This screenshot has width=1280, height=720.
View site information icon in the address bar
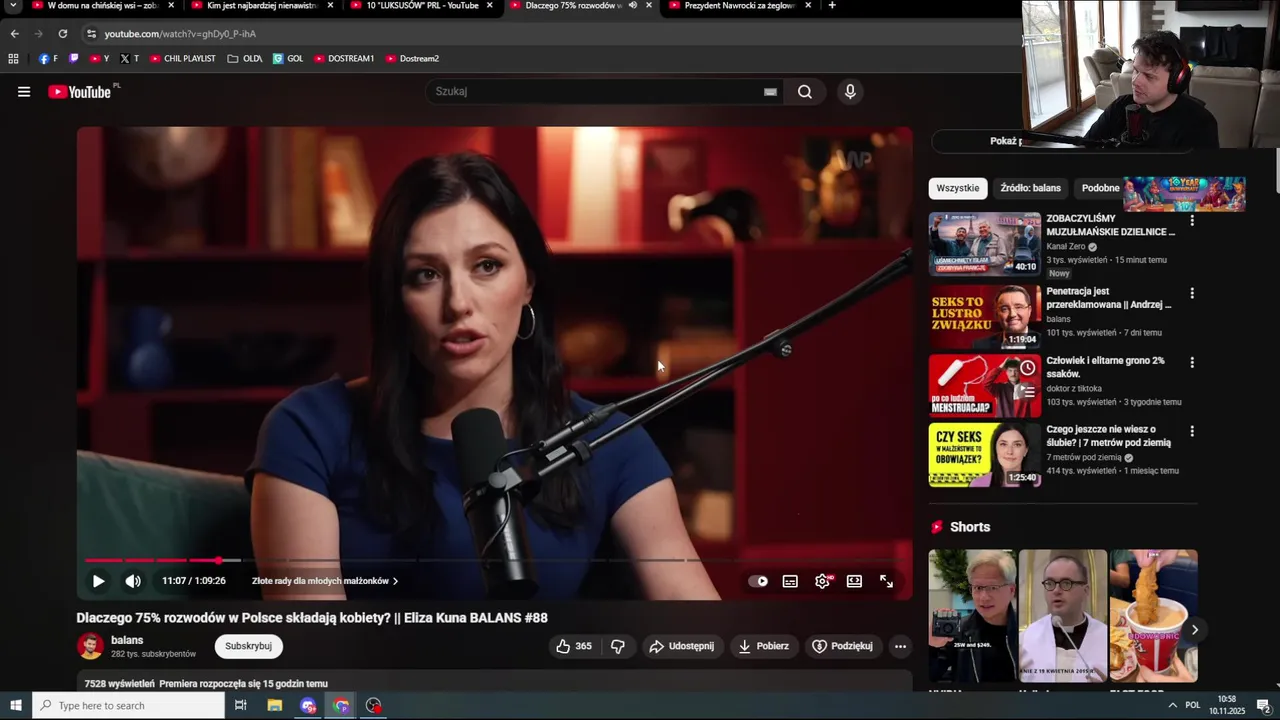(x=91, y=34)
